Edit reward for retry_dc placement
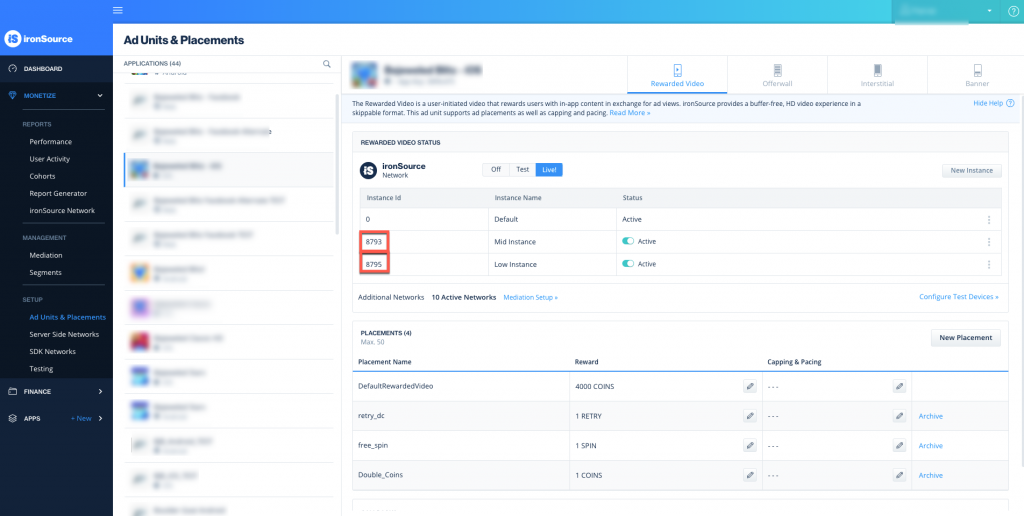1024x516 pixels. 750,415
